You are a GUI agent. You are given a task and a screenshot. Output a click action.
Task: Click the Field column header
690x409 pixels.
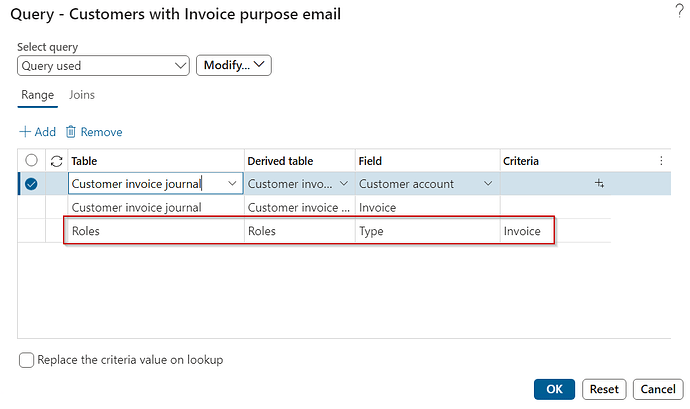coord(427,161)
